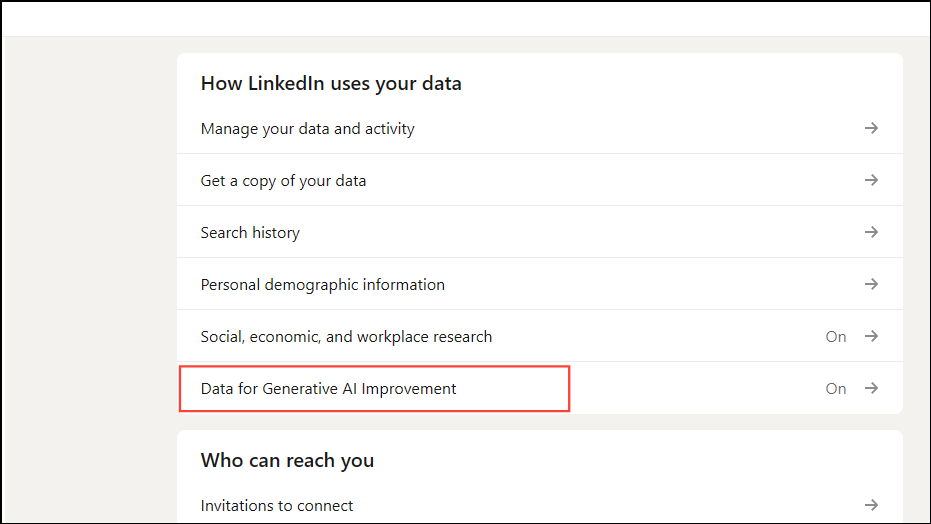This screenshot has width=931, height=524.
Task: Click the Who can reach you heading
Action: click(287, 461)
